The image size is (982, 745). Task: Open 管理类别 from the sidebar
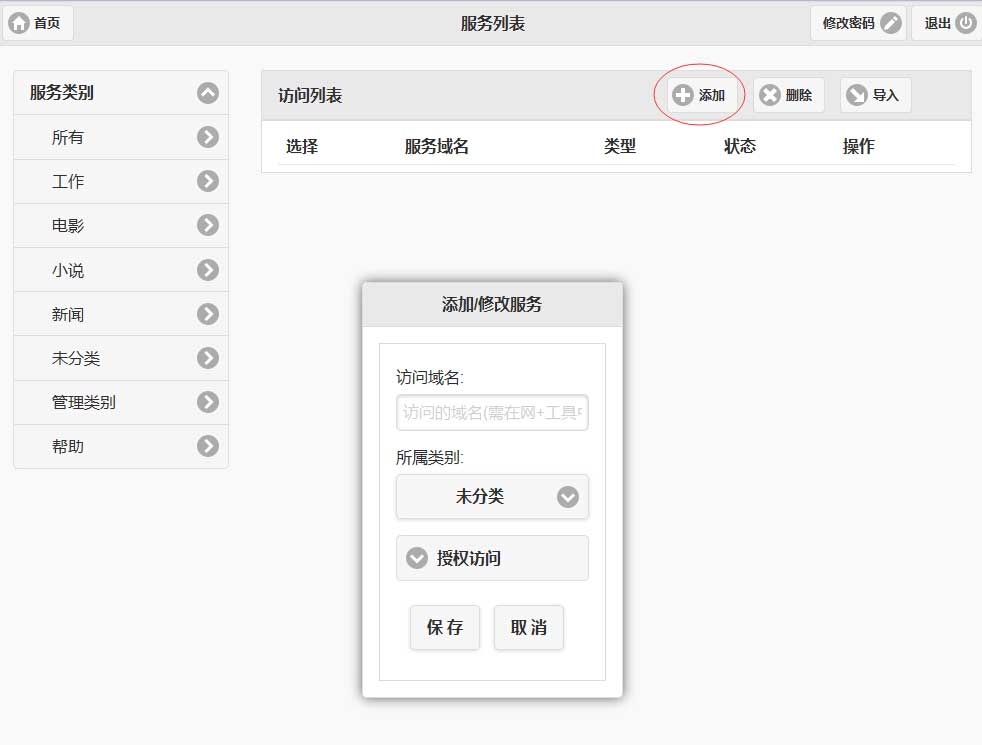84,402
